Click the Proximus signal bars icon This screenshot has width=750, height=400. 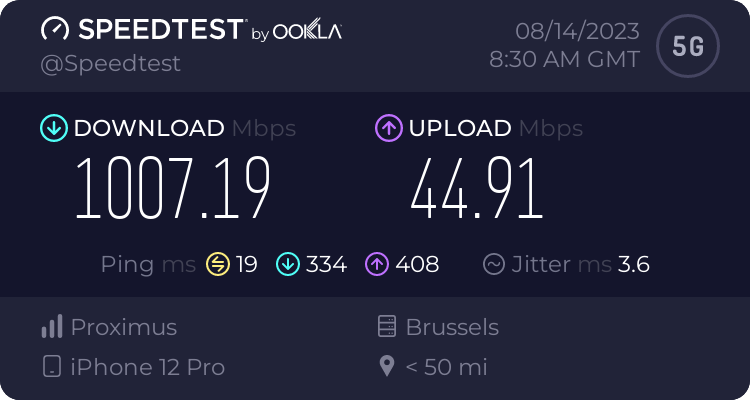pos(52,327)
